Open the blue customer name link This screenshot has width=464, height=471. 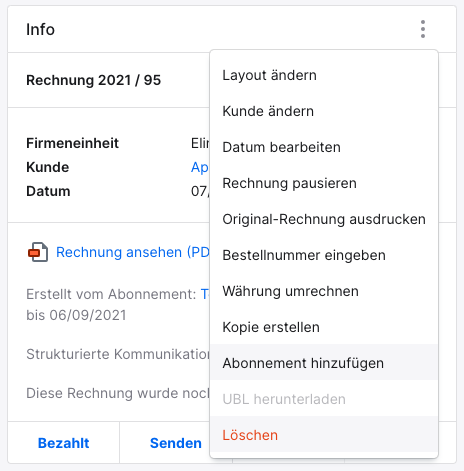click(200, 167)
